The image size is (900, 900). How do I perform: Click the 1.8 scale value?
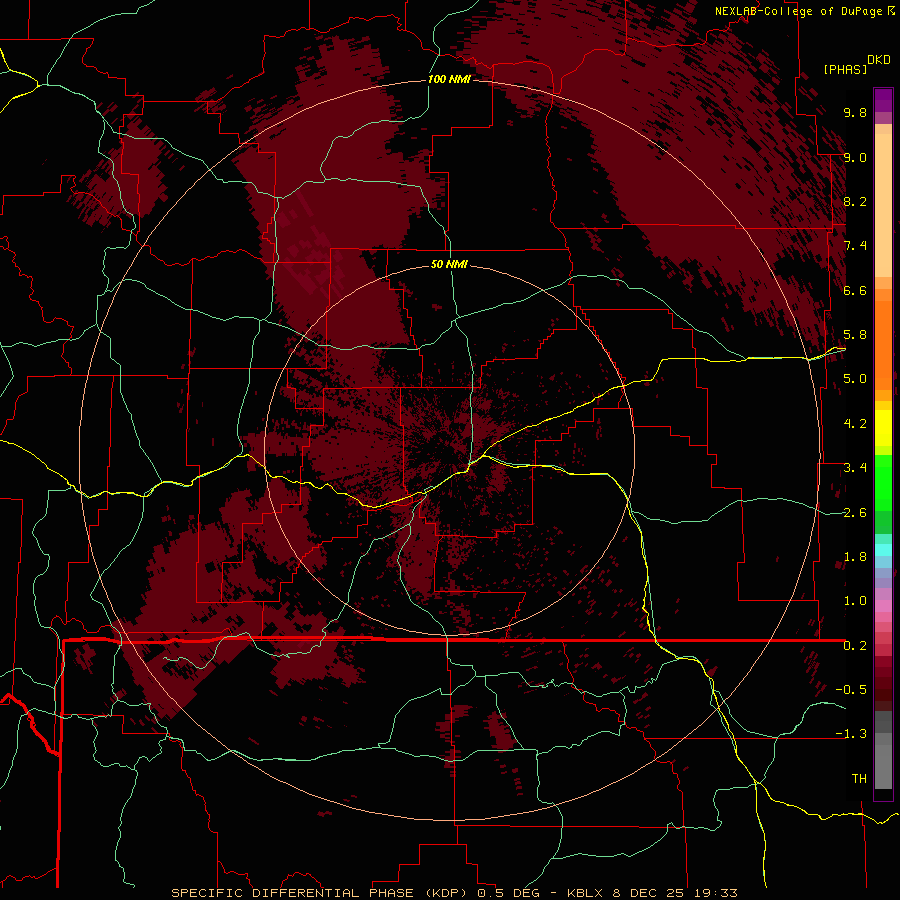click(855, 557)
